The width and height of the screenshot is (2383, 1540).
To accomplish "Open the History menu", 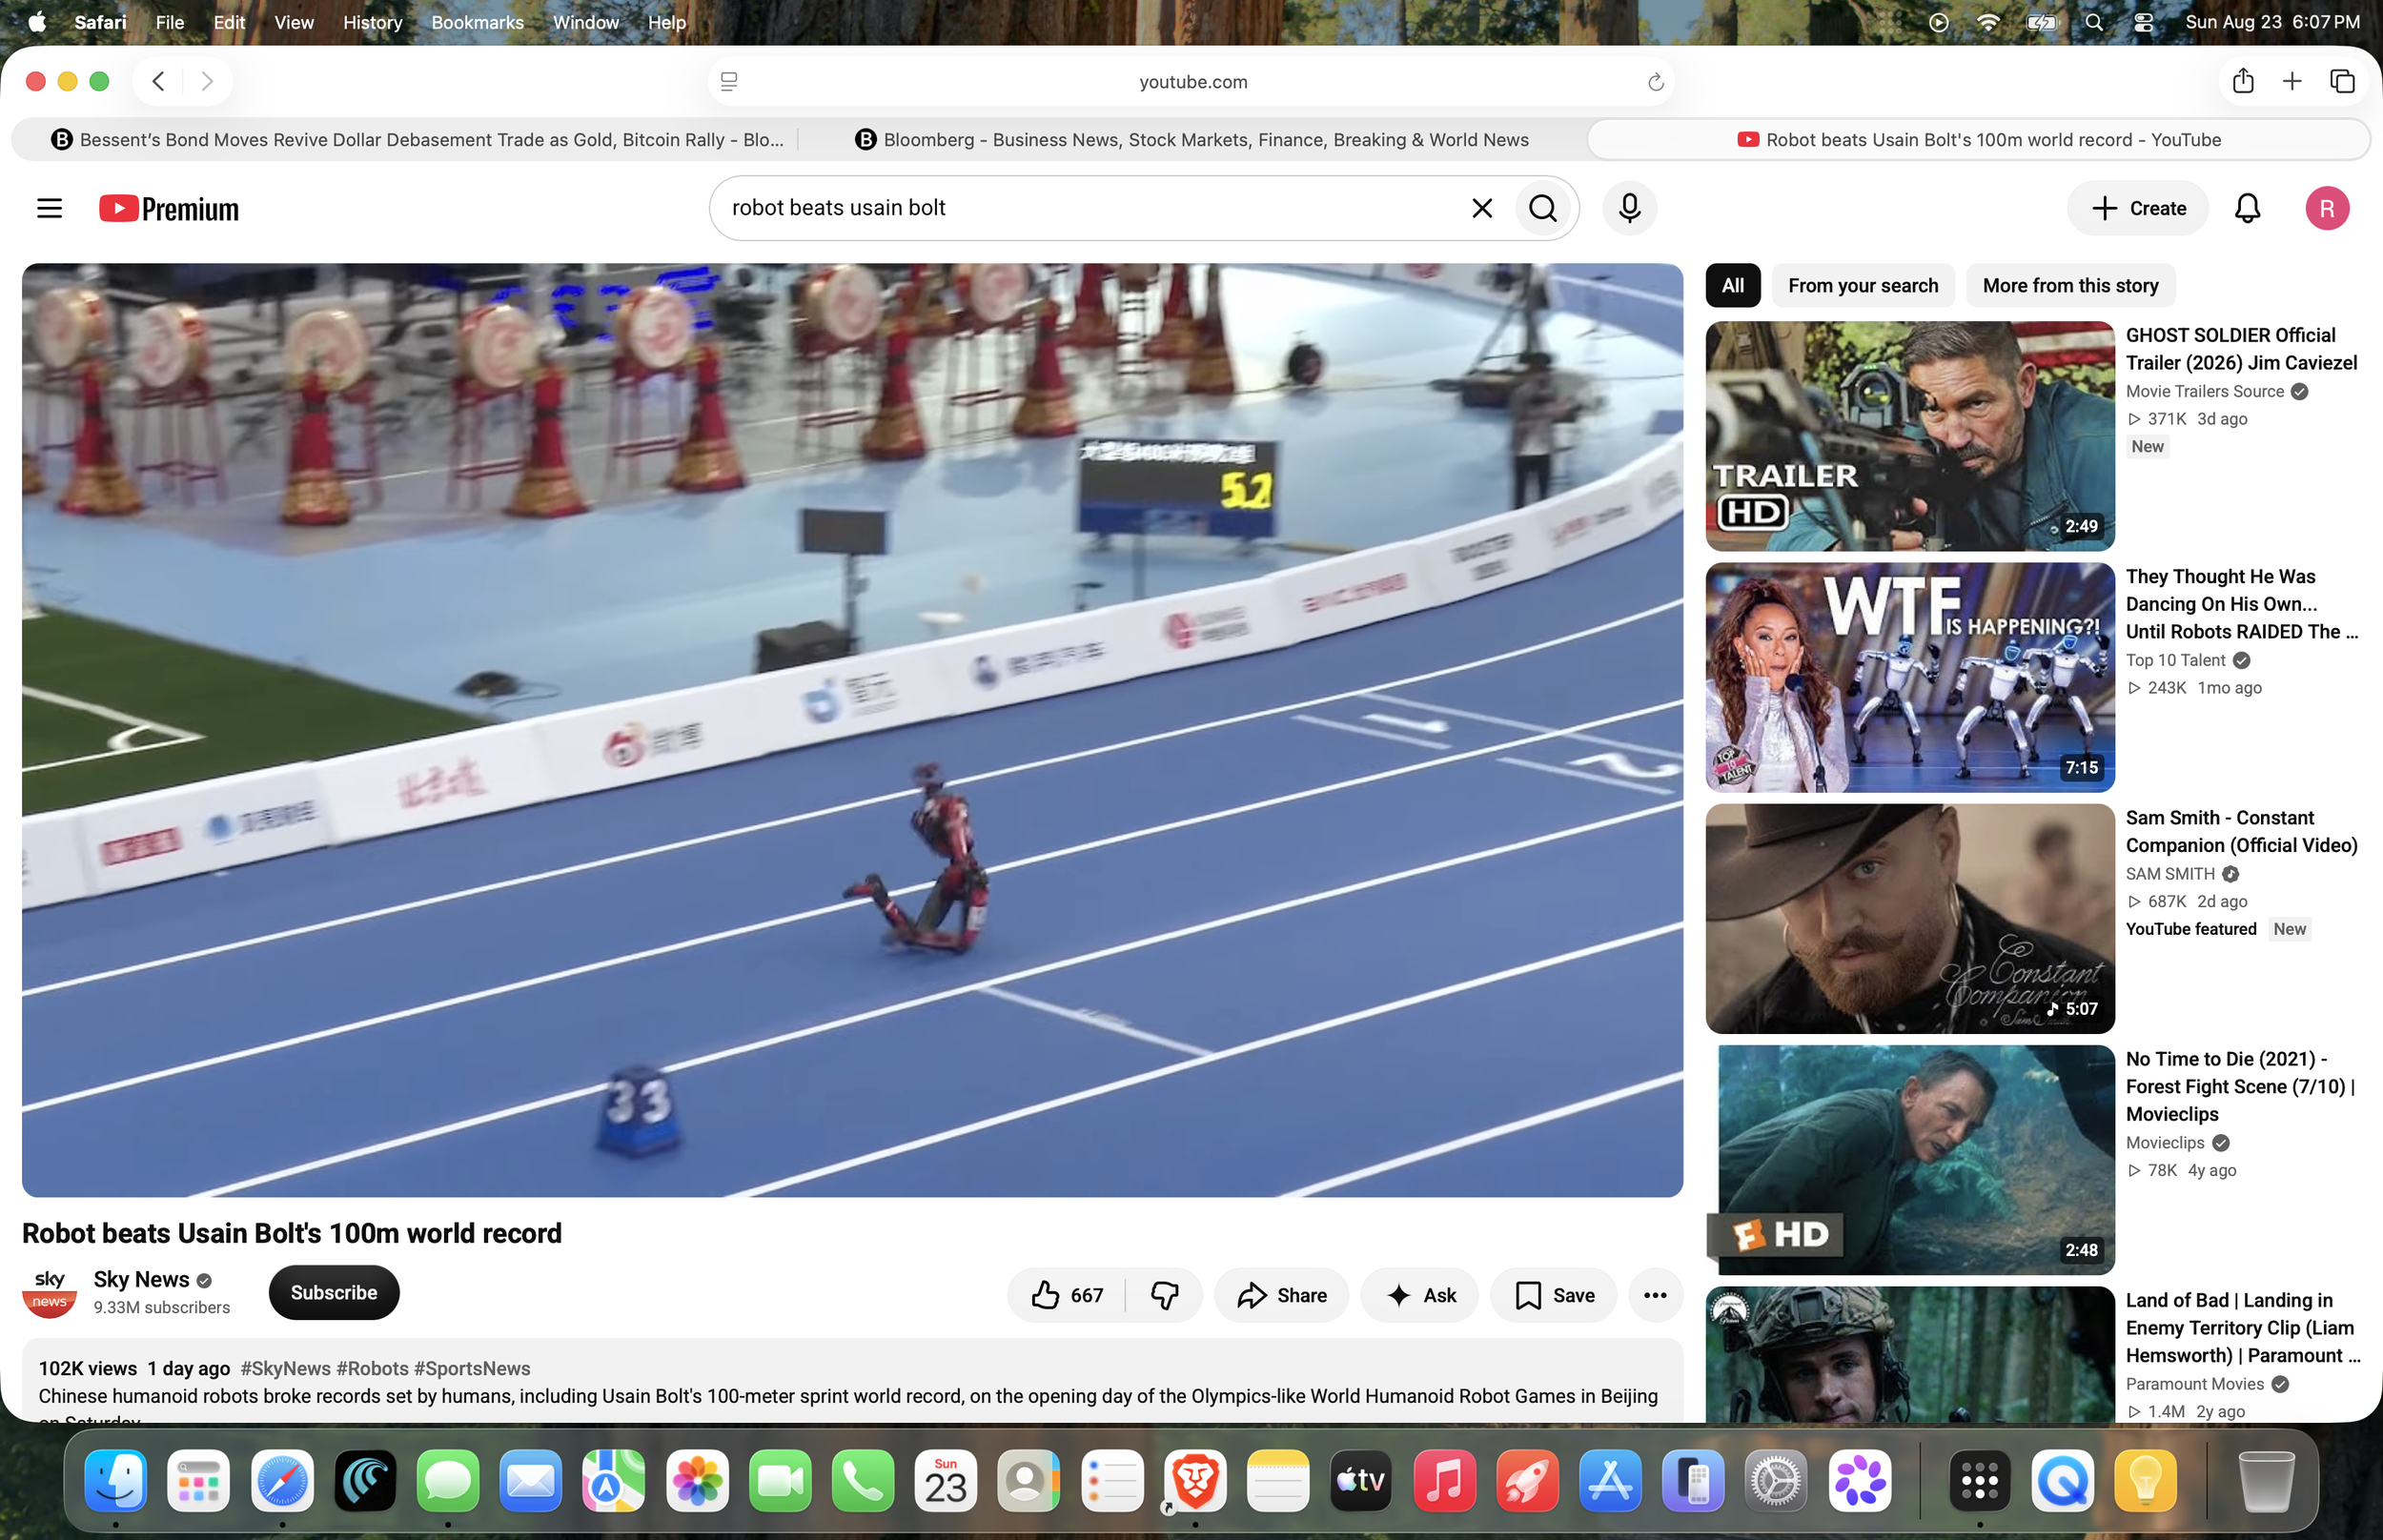I will pos(372,22).
